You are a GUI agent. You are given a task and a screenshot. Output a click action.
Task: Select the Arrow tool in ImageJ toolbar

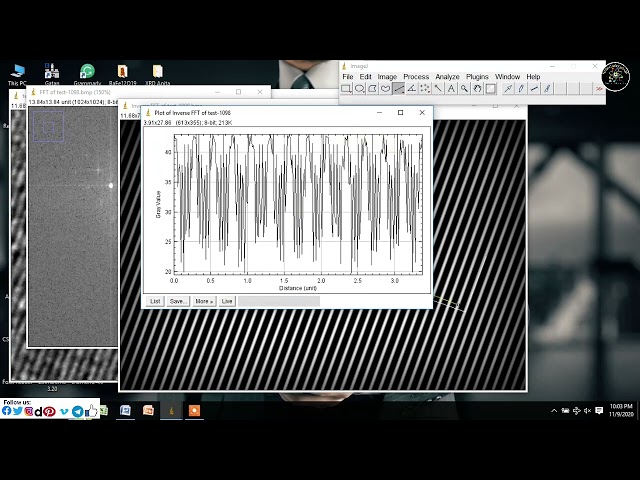coord(508,89)
